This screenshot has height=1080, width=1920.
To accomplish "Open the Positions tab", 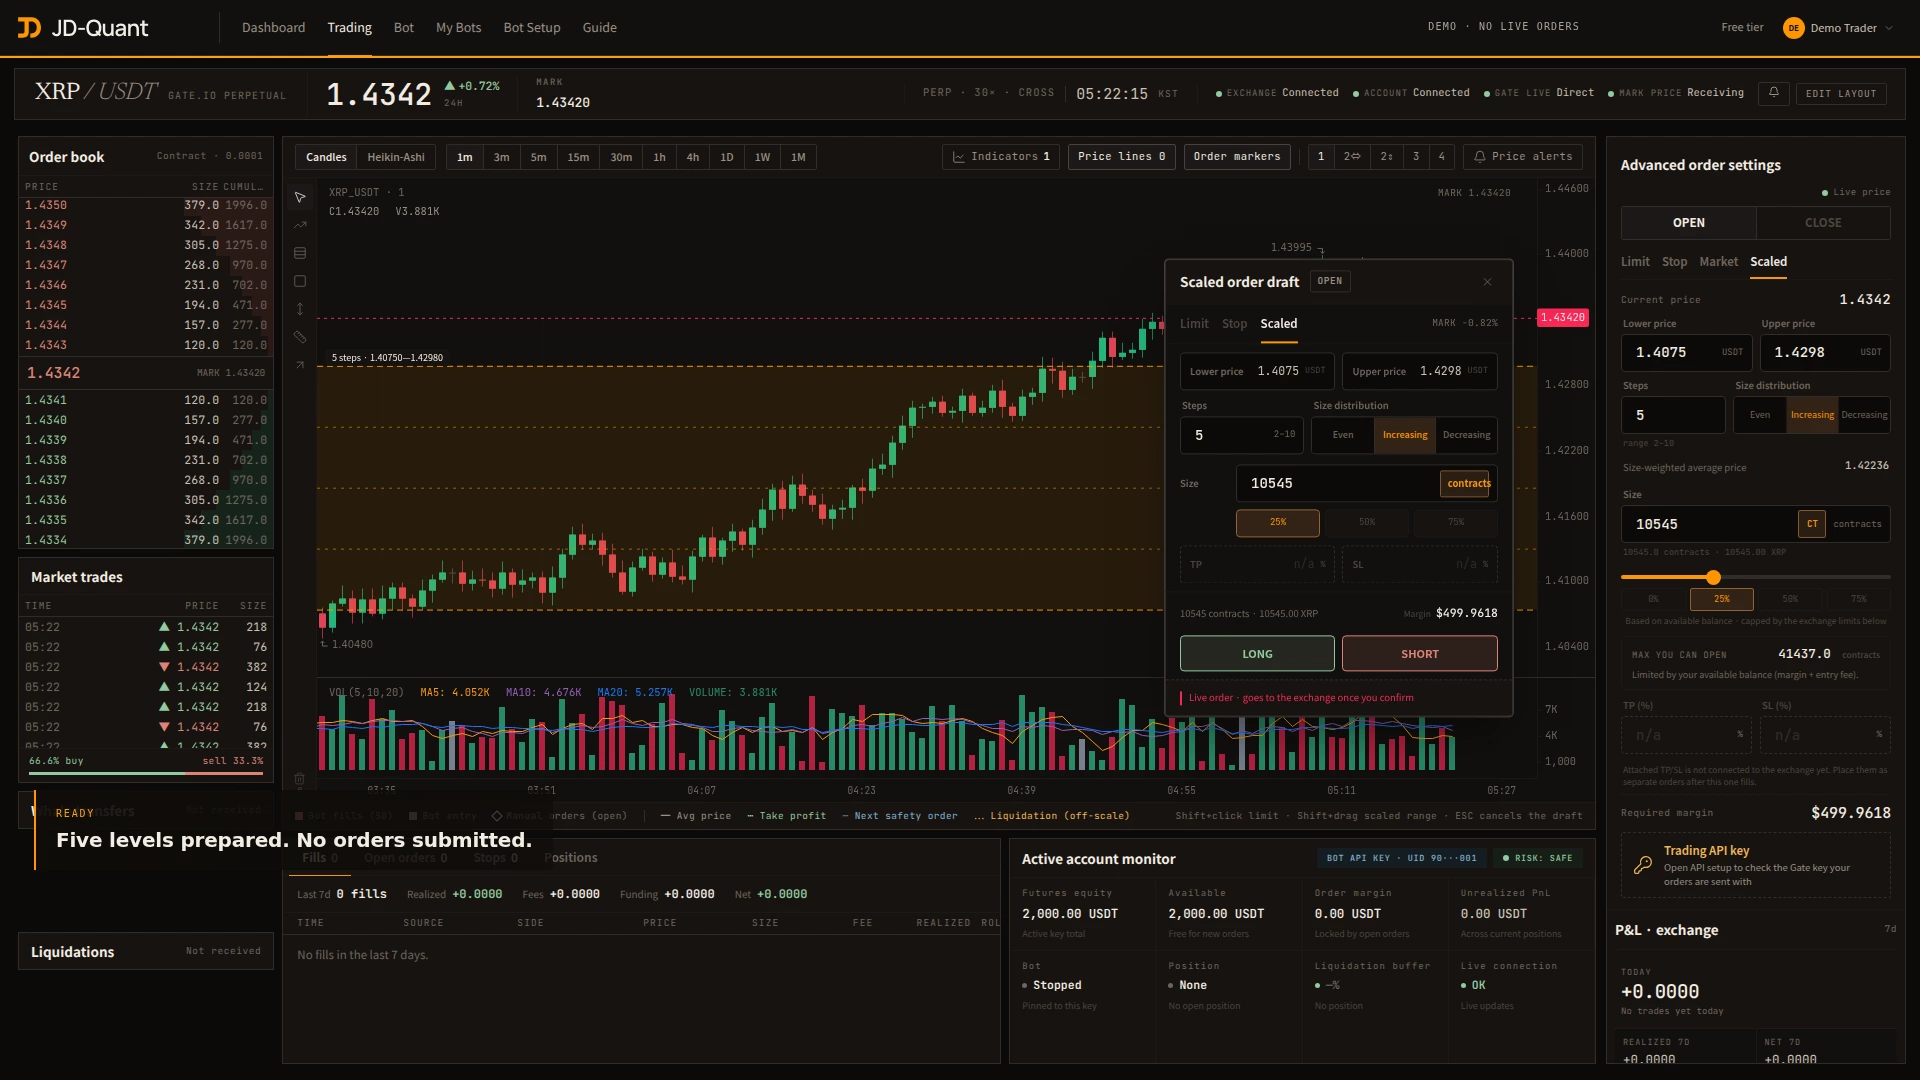I will (x=571, y=858).
